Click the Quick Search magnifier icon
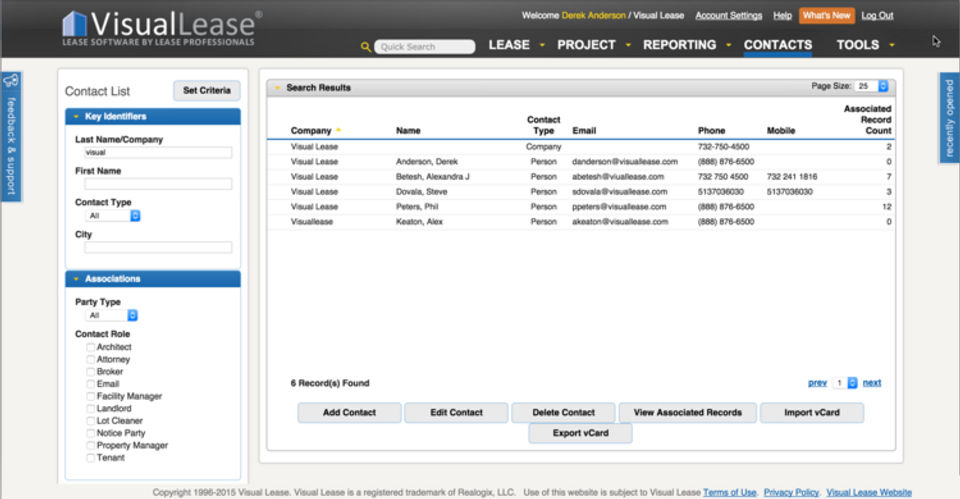The width and height of the screenshot is (960, 499). click(366, 47)
